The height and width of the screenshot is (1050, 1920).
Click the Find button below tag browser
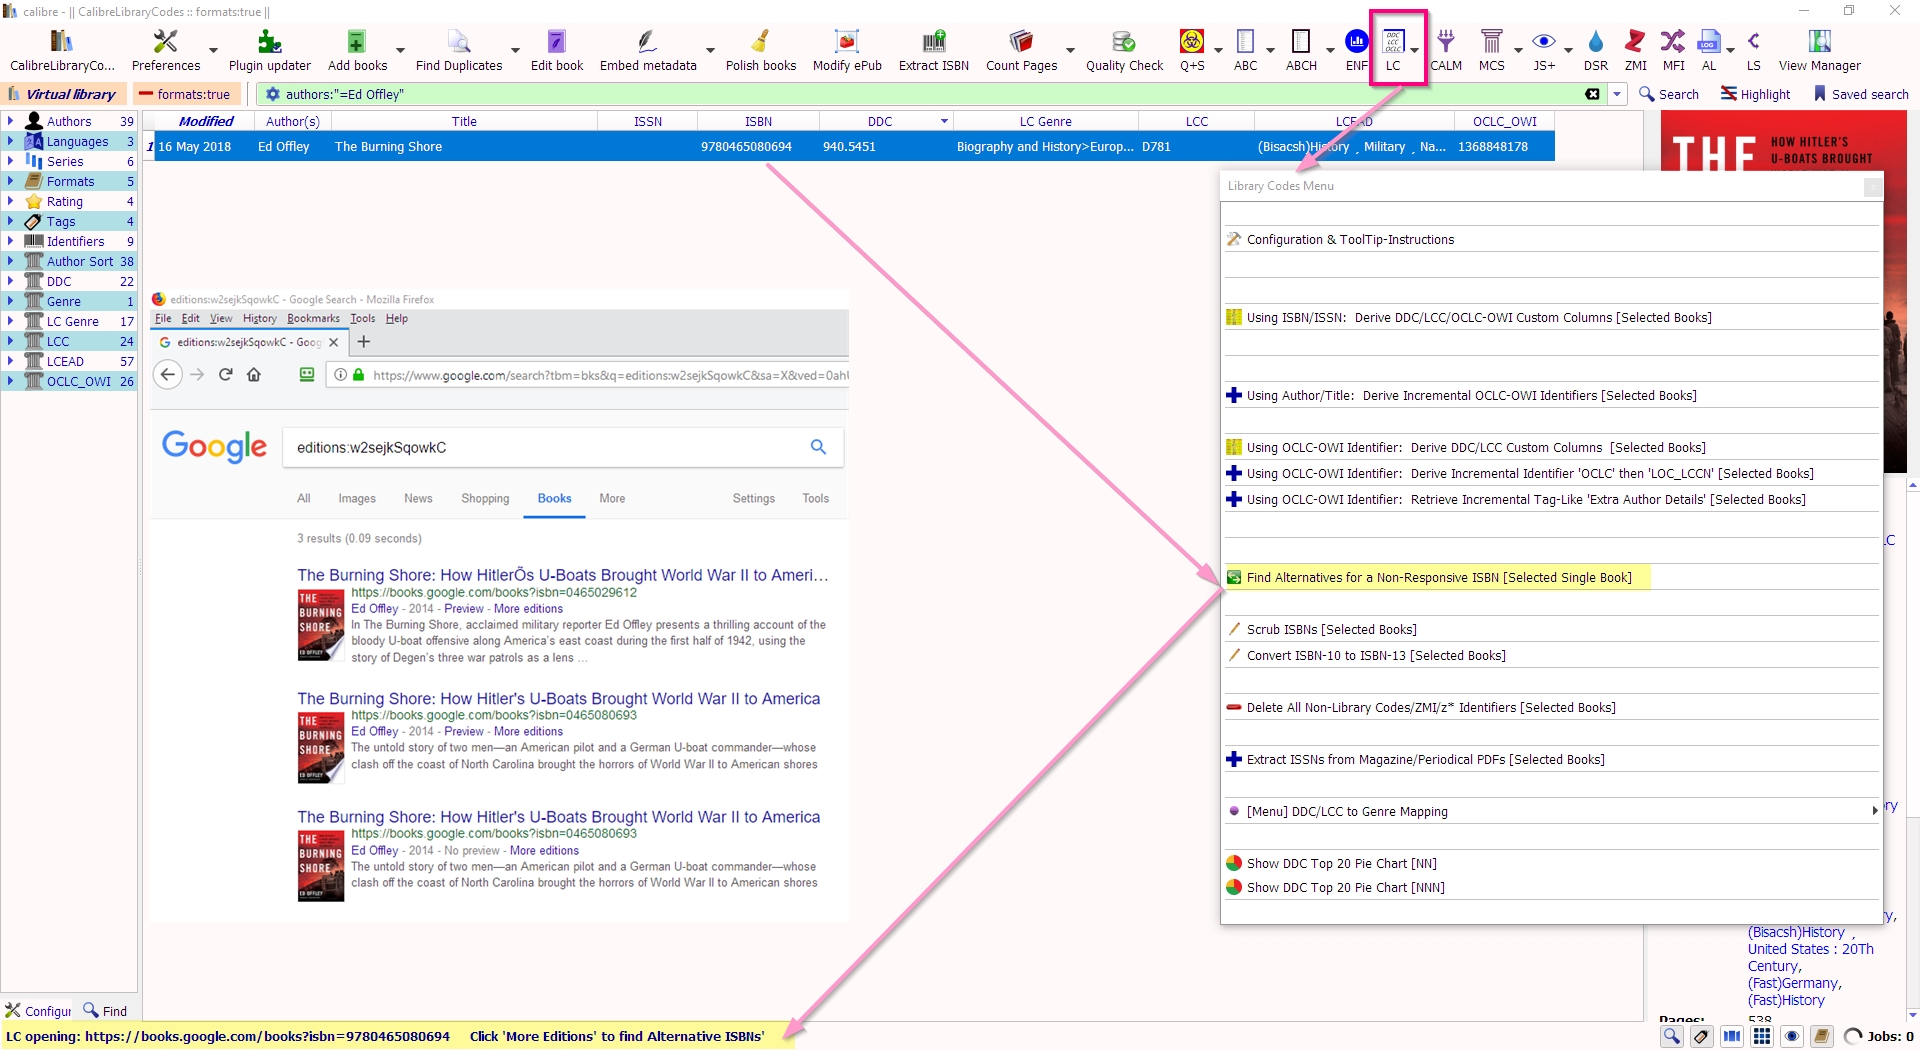105,1011
